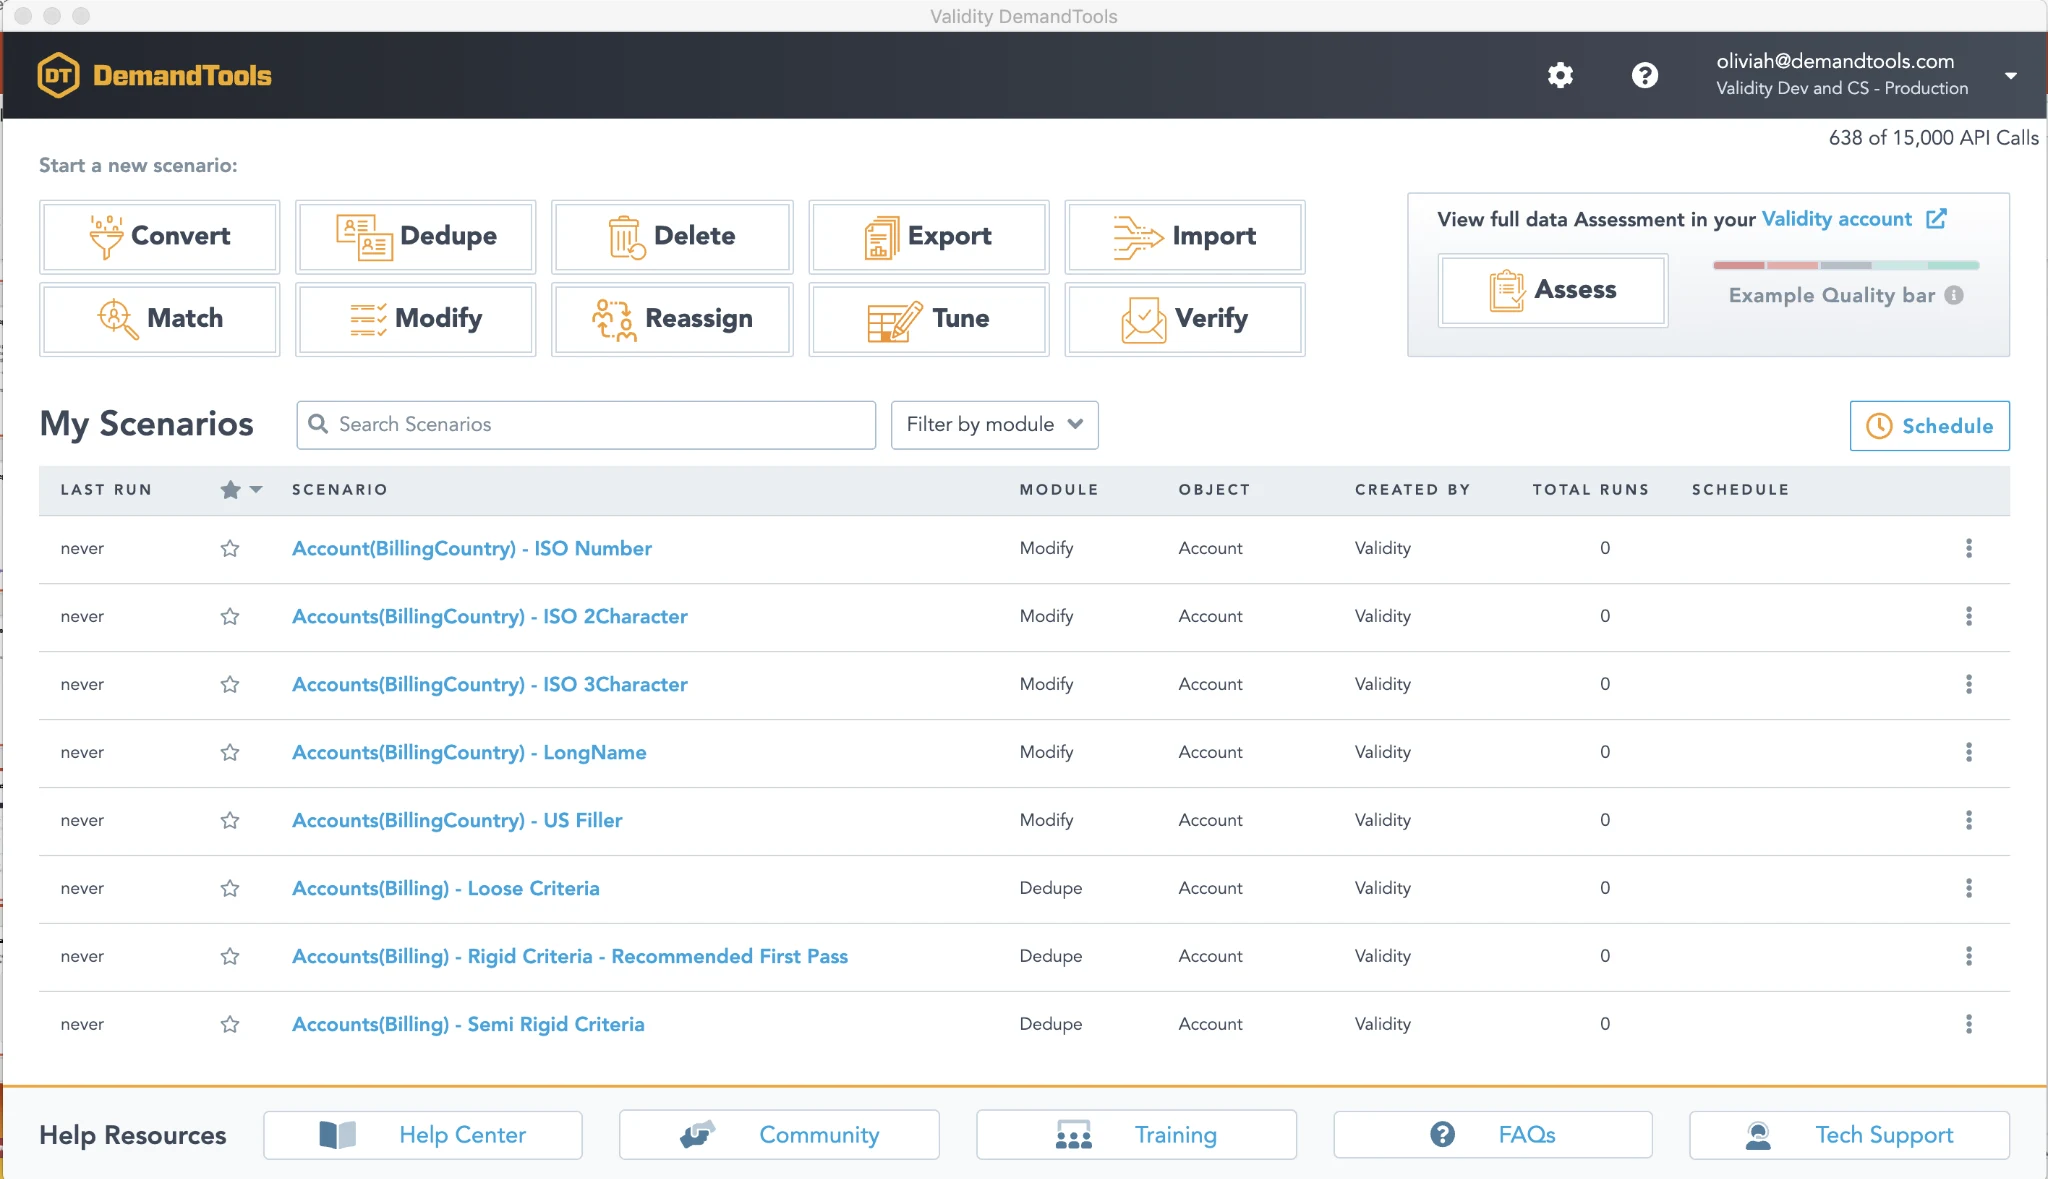The image size is (2048, 1179).
Task: Start a new Import scenario
Action: pyautogui.click(x=1185, y=236)
